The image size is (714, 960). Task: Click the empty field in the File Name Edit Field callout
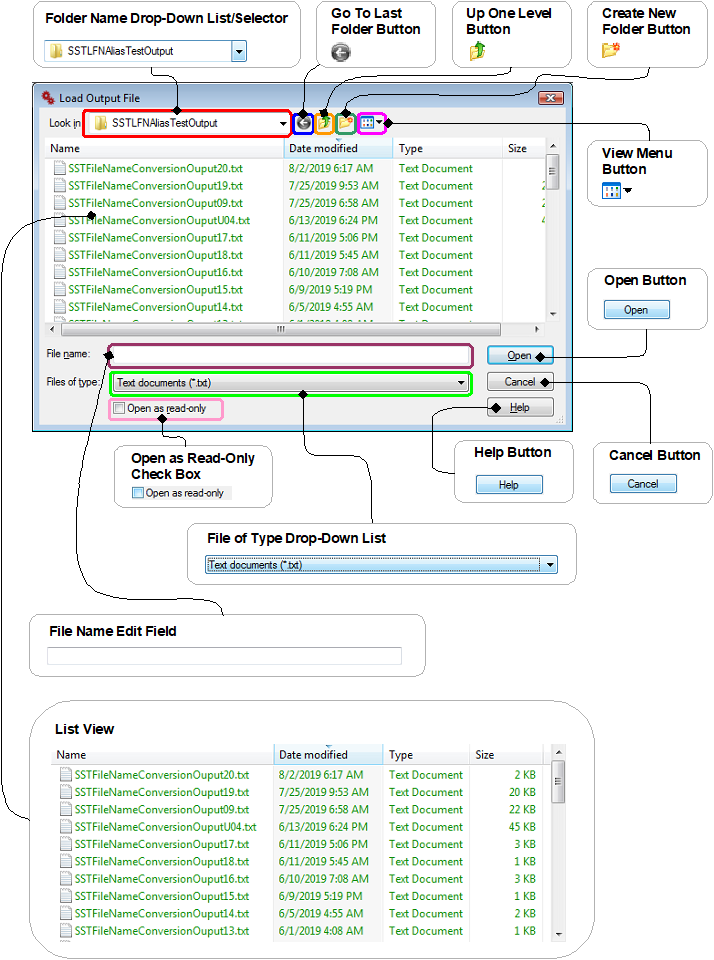coord(224,656)
